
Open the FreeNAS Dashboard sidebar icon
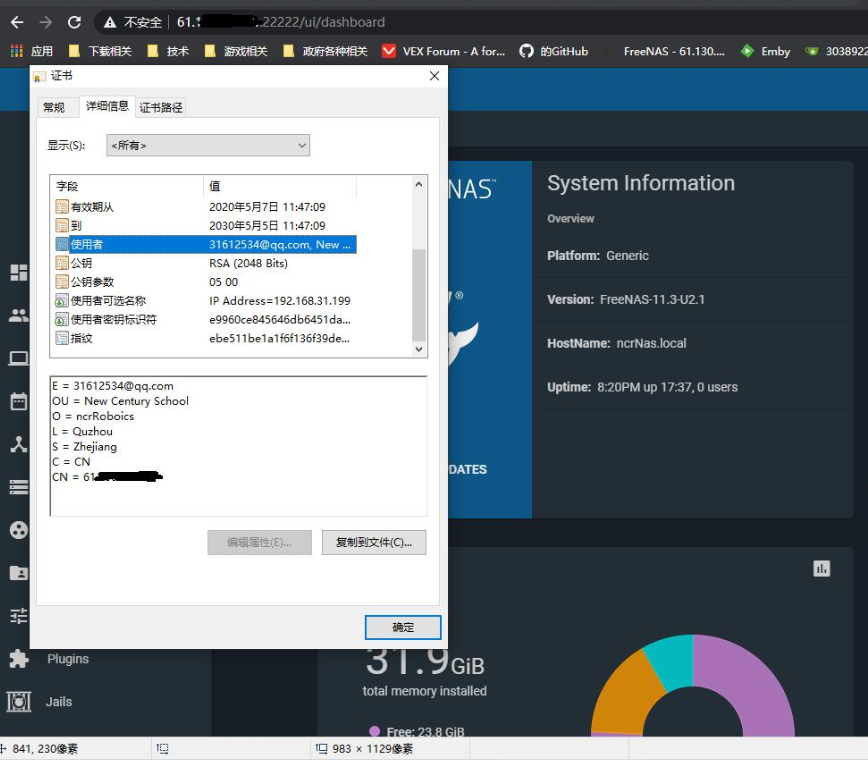[x=19, y=272]
